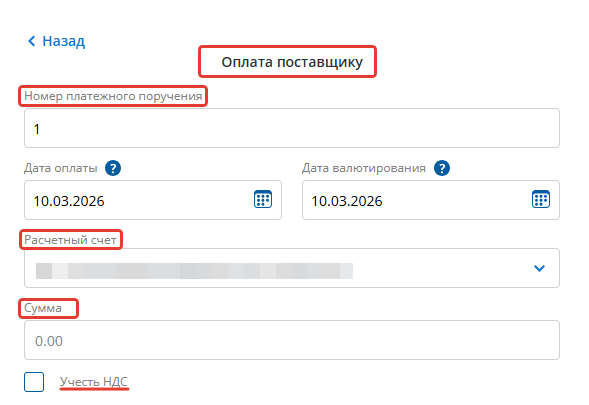This screenshot has width=589, height=405.
Task: Click the Номер платежного поручения label
Action: 113,96
